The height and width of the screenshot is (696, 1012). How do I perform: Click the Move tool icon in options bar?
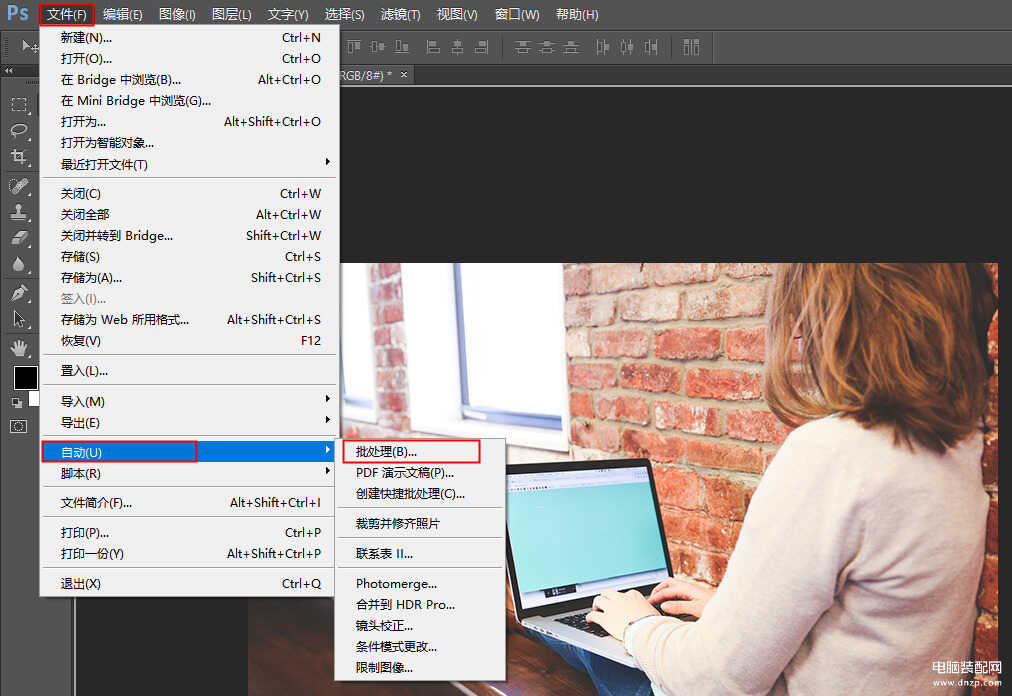[28, 46]
